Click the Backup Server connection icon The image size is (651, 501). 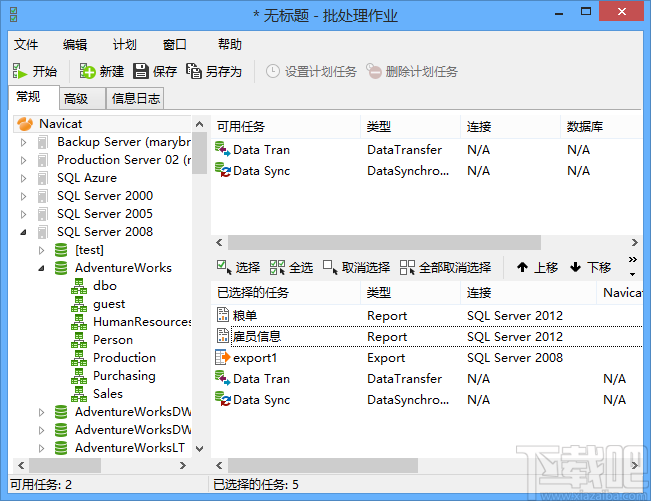(x=42, y=142)
